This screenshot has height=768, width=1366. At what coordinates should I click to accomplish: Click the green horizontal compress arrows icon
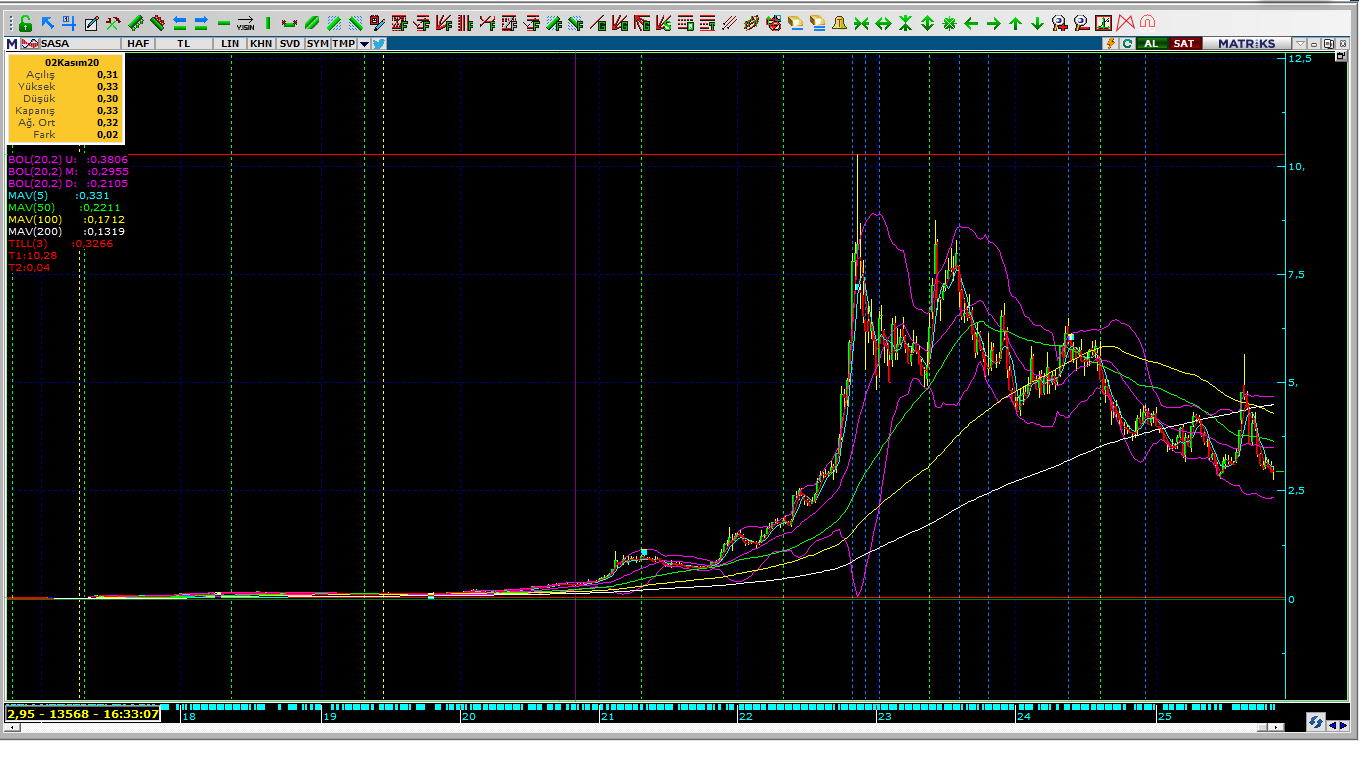(861, 23)
